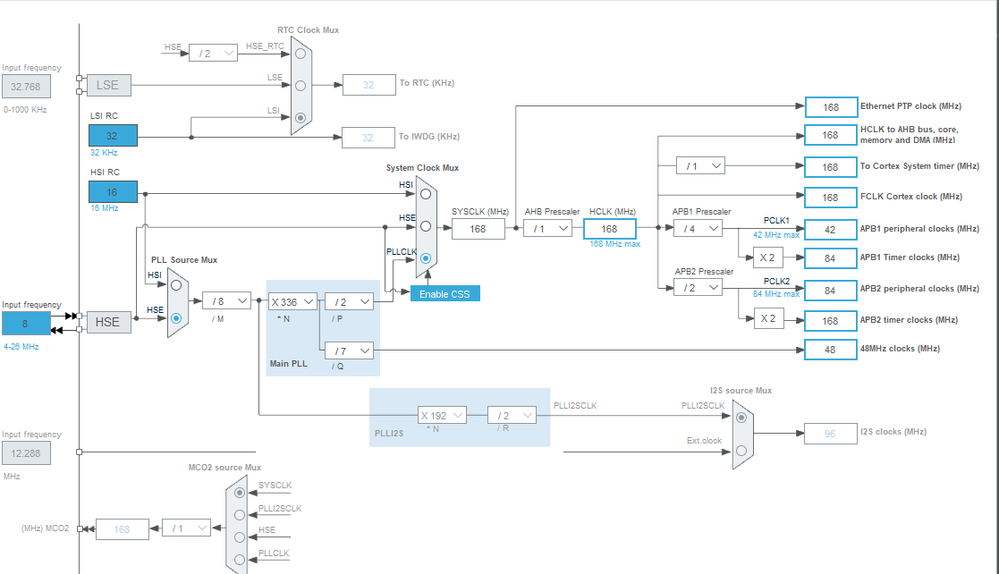Click the To RTC (KHz) output value
The image size is (999, 574).
point(369,85)
